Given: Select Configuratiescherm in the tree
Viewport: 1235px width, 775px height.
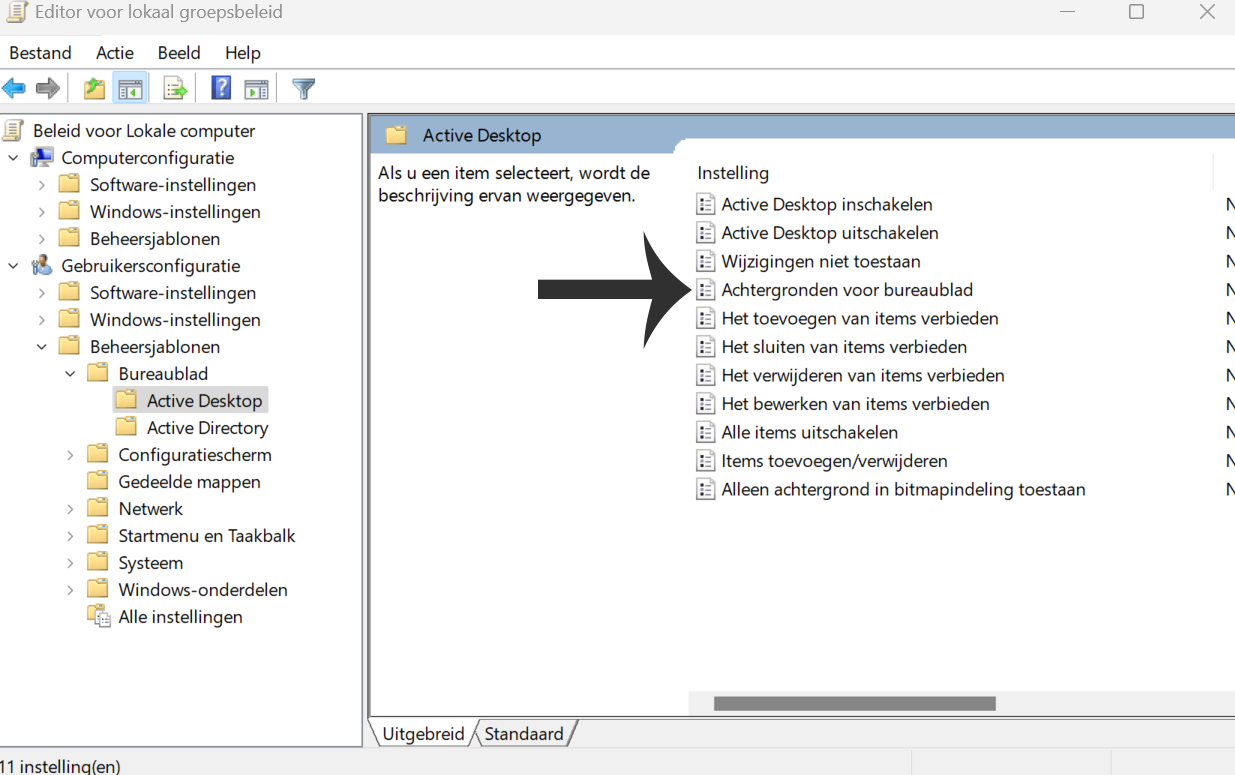Looking at the screenshot, I should point(194,454).
